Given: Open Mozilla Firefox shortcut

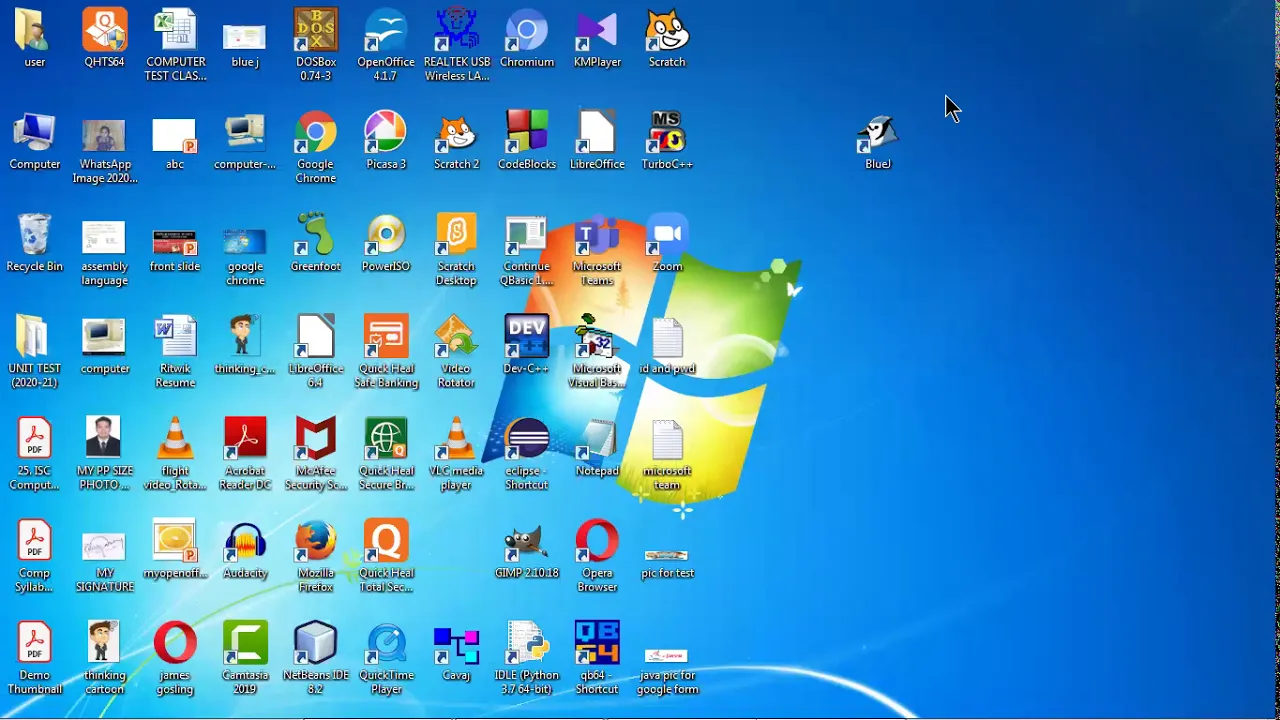Looking at the screenshot, I should [315, 557].
